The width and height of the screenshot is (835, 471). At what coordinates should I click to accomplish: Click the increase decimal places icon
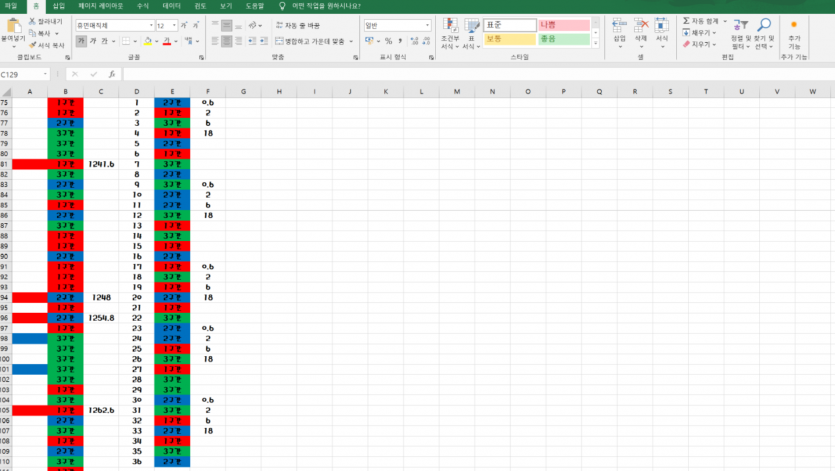click(414, 41)
